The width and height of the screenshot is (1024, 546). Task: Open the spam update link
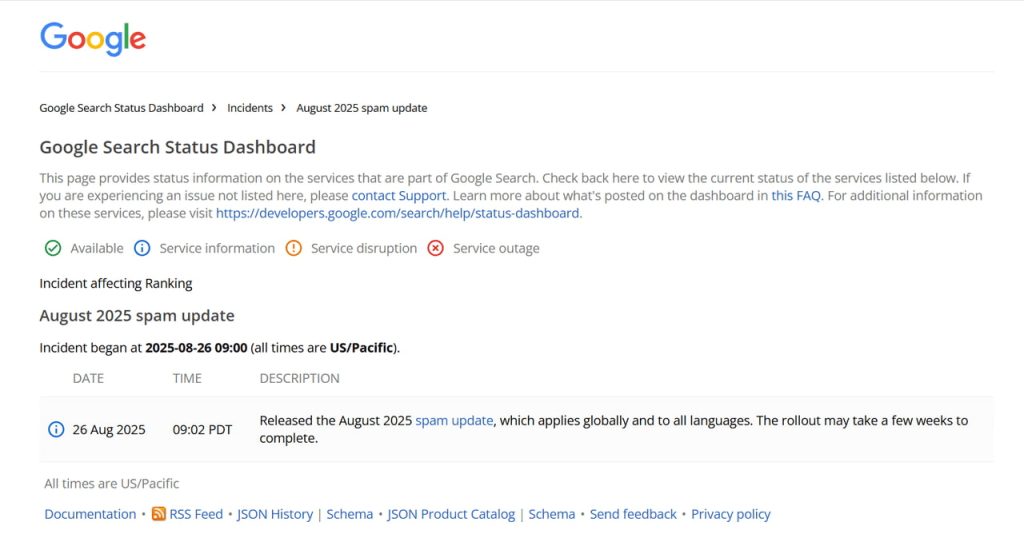pos(454,421)
